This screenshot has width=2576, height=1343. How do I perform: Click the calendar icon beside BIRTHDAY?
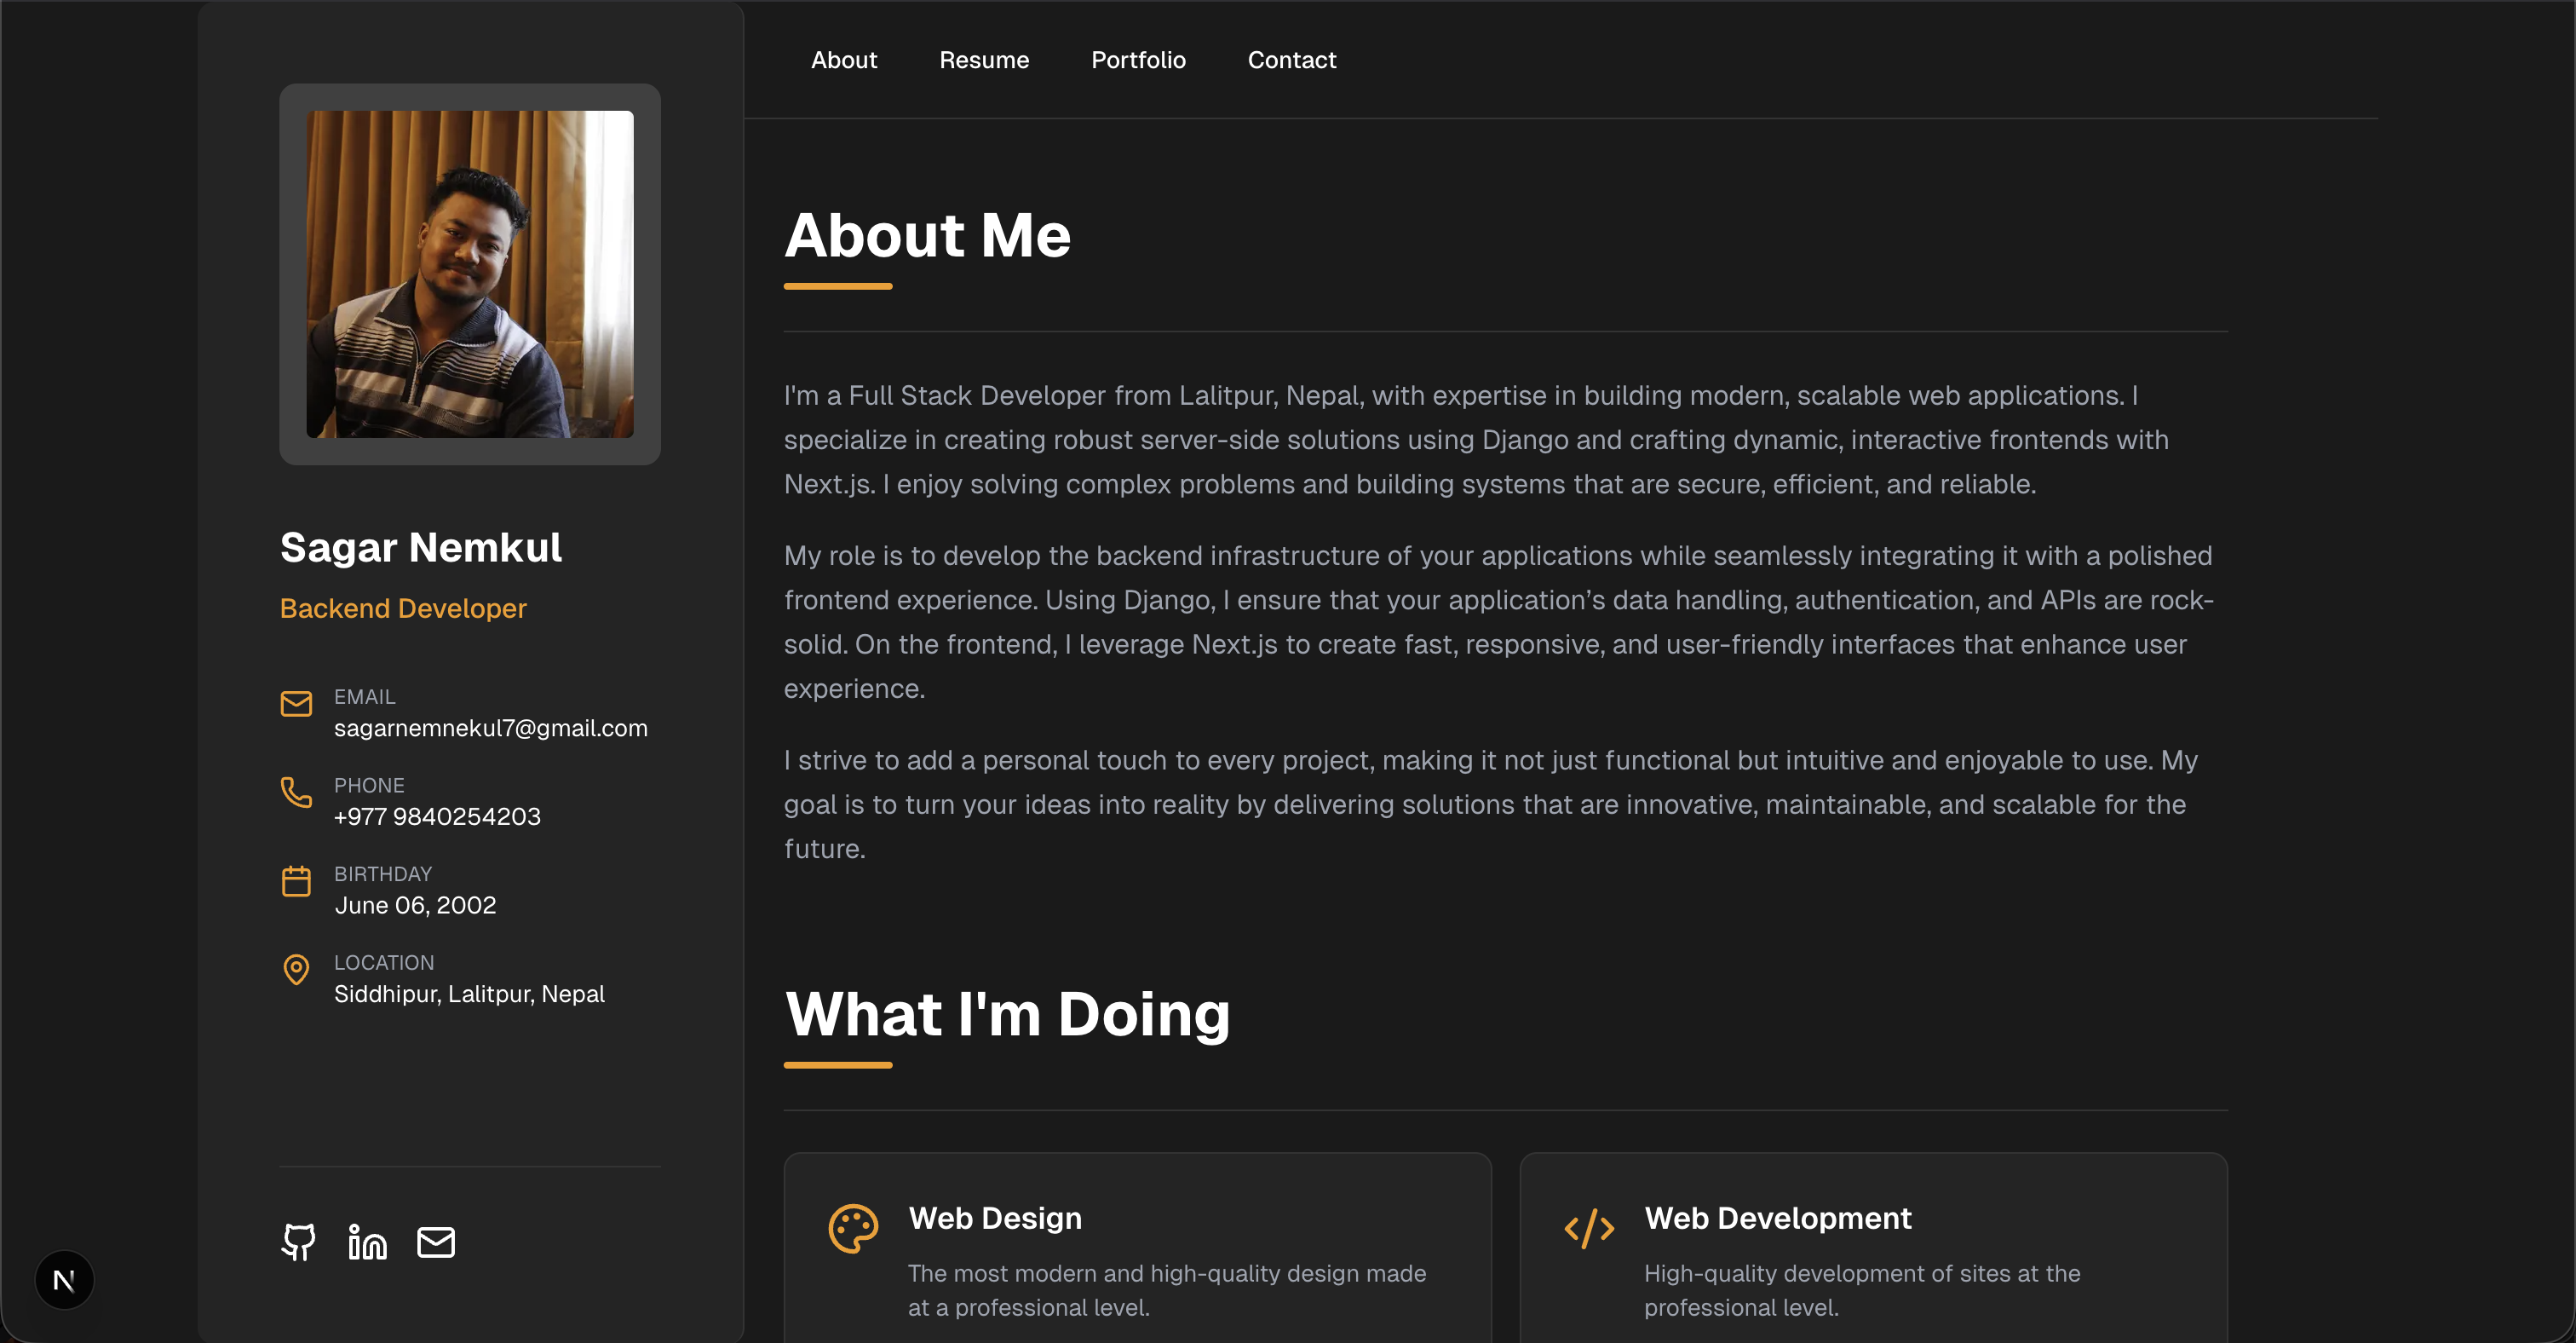pos(296,881)
